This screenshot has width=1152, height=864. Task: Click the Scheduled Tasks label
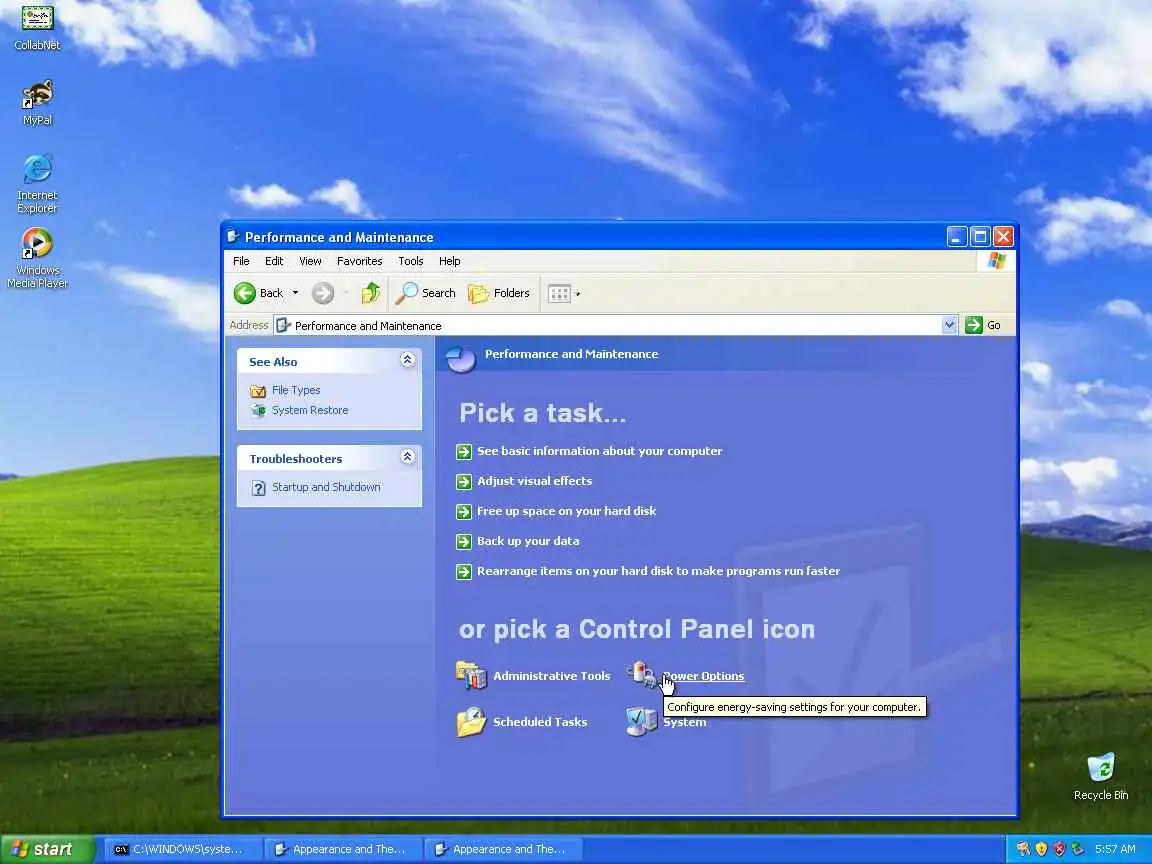coord(540,722)
